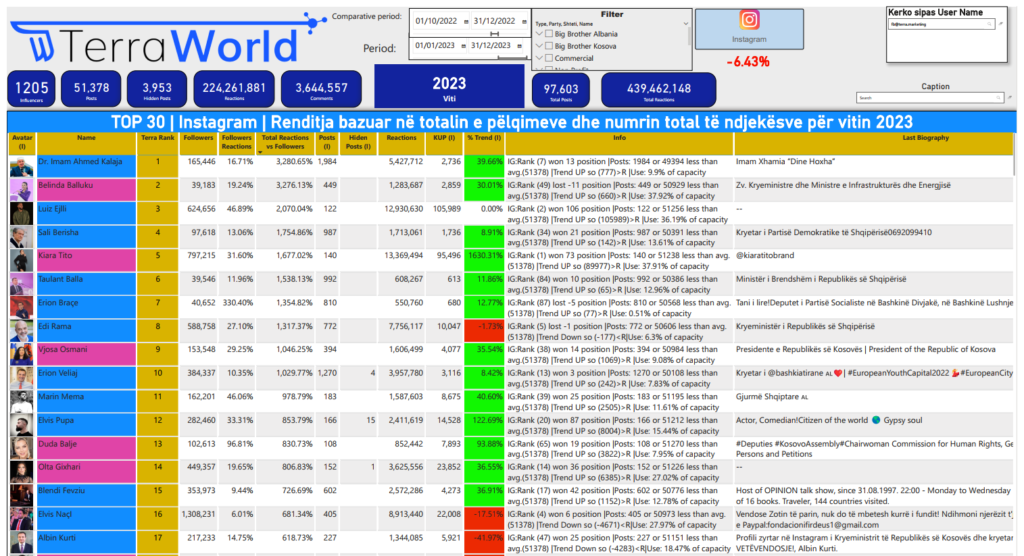The width and height of the screenshot is (1024, 556).
Task: Expand the Commercial filter group
Action: 539,58
